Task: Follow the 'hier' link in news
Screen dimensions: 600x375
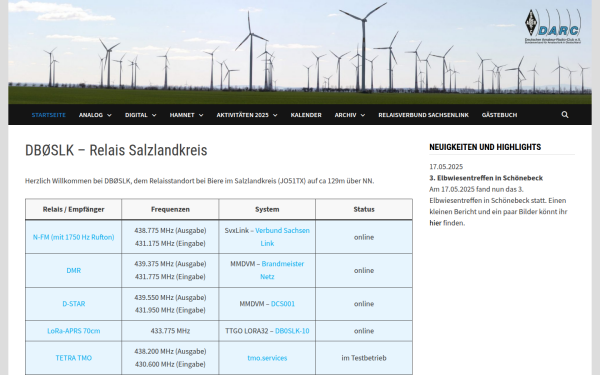Action: point(435,223)
